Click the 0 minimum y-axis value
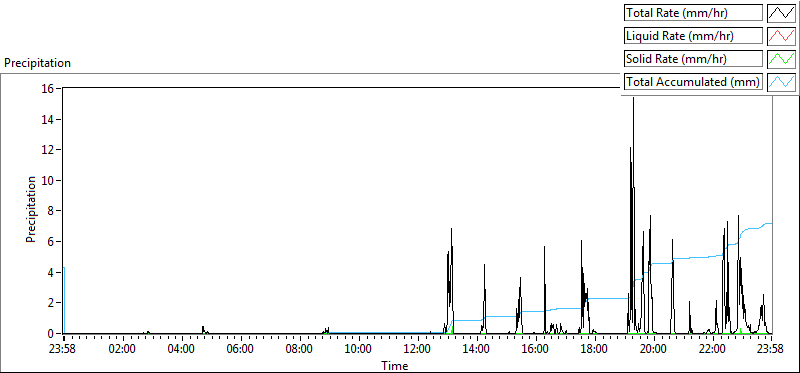 point(52,334)
